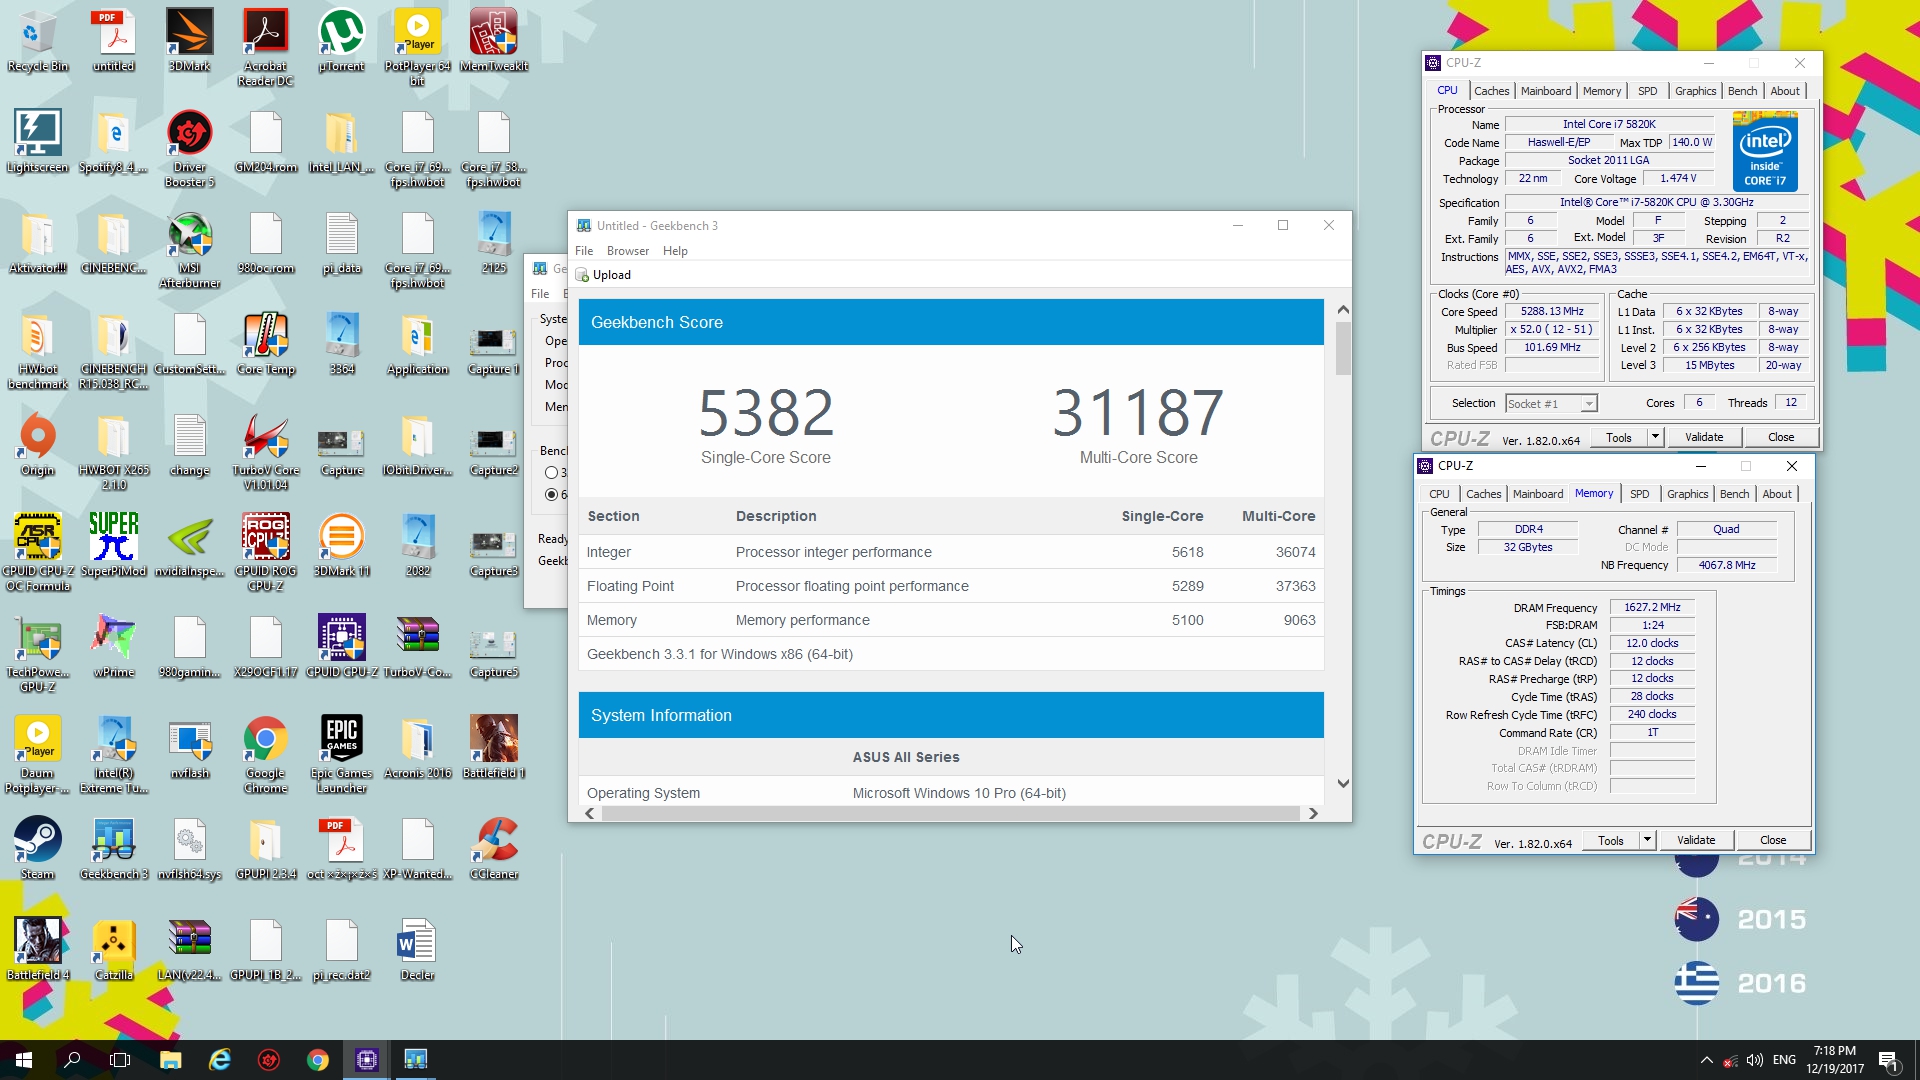This screenshot has width=1920, height=1080.
Task: Open Battlefield 1 desktop shortcut
Action: [493, 748]
